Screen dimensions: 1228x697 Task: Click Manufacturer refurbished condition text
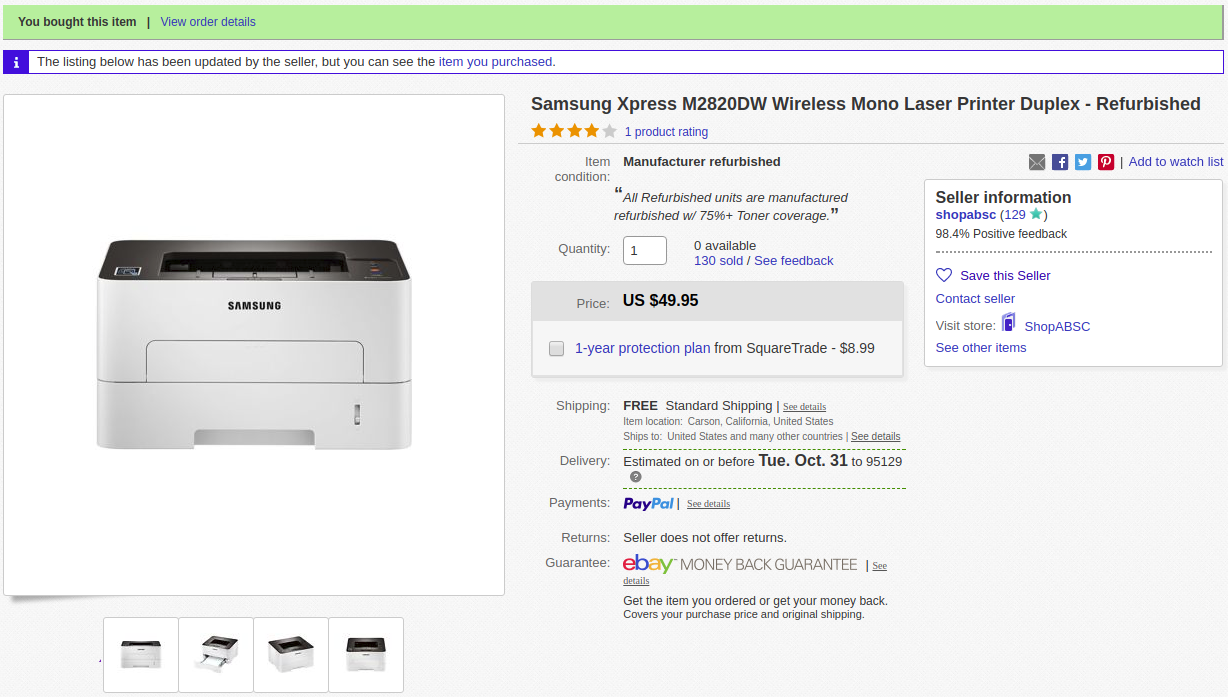point(702,162)
